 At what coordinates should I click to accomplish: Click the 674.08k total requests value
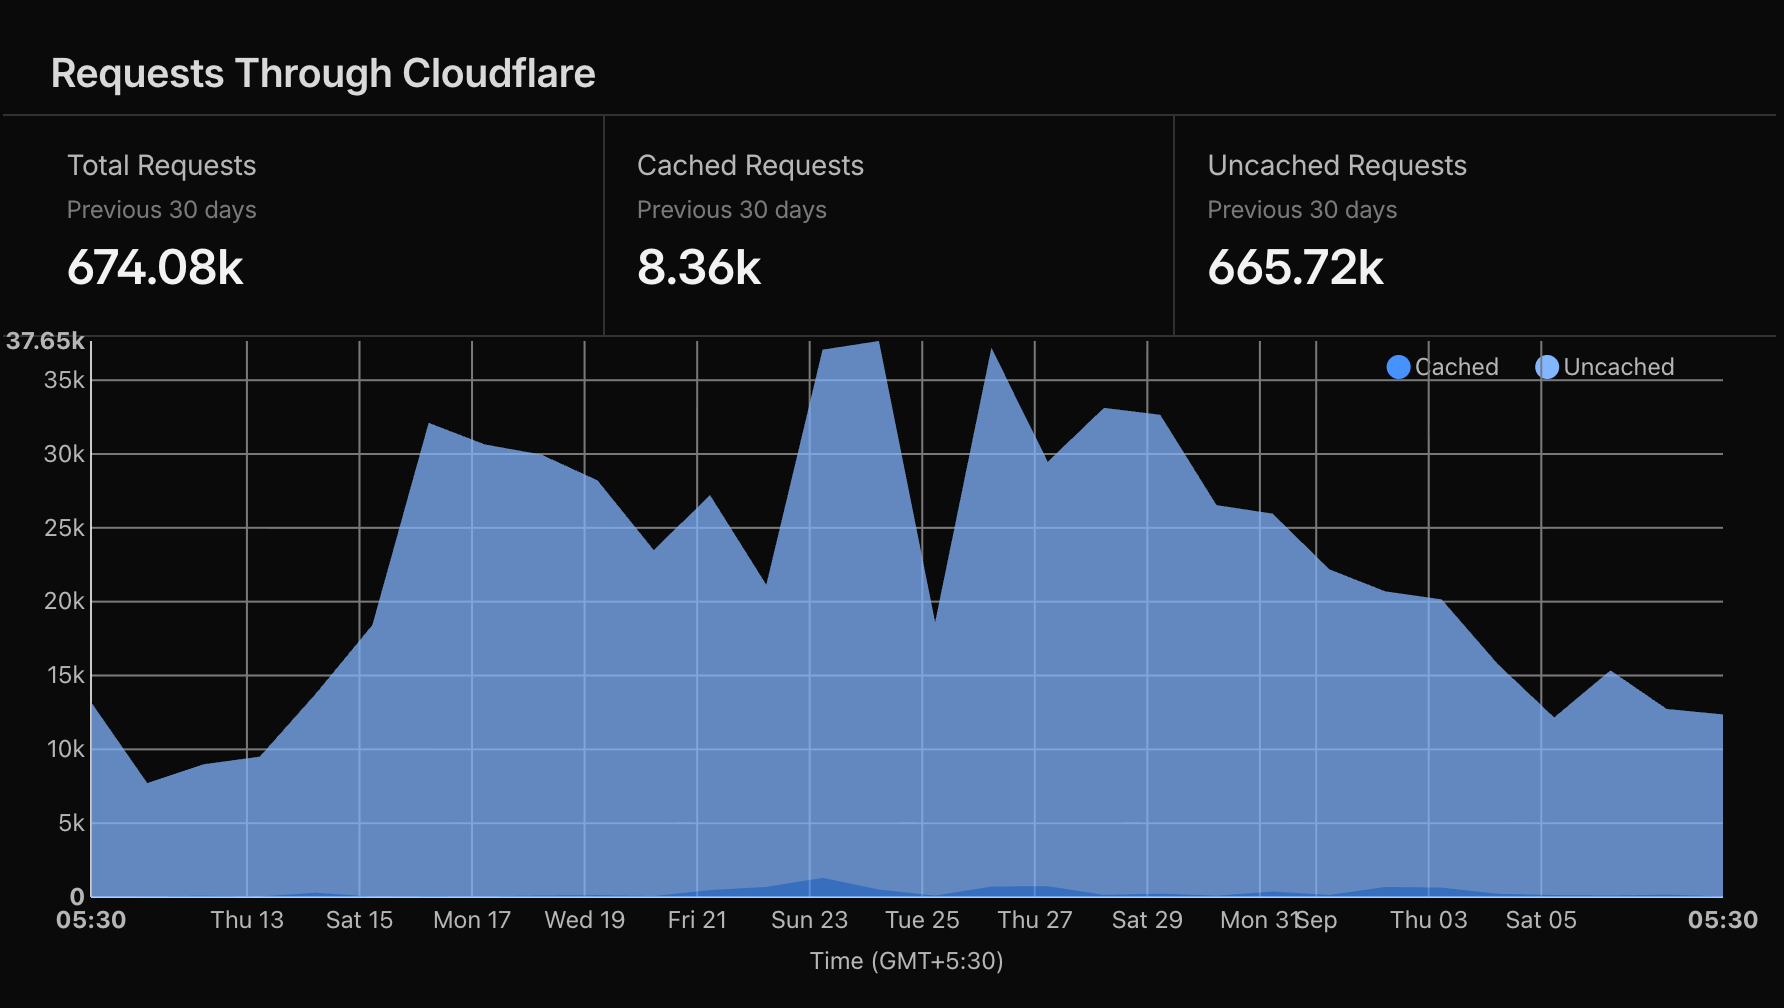pos(155,268)
